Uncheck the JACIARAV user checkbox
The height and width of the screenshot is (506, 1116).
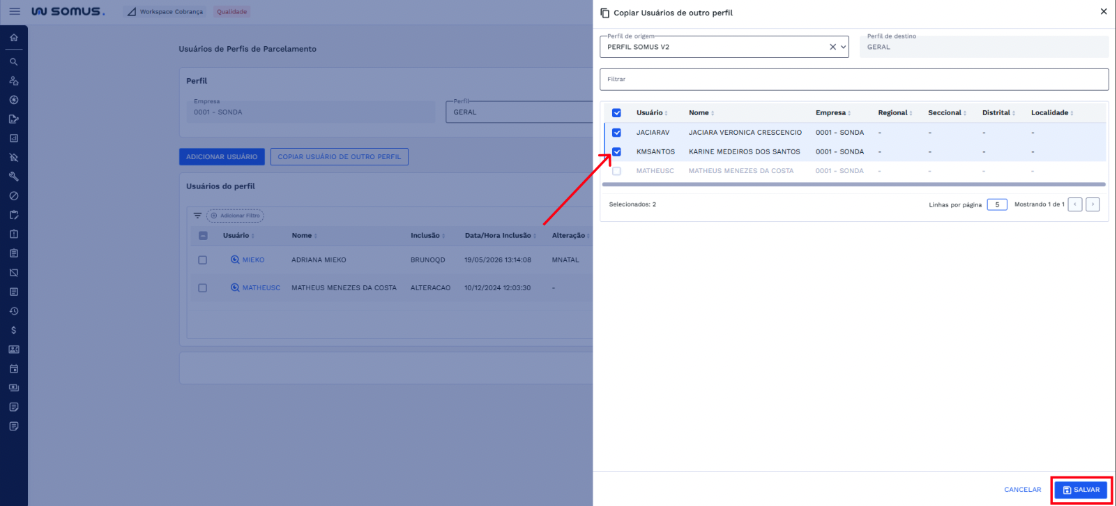coord(616,132)
